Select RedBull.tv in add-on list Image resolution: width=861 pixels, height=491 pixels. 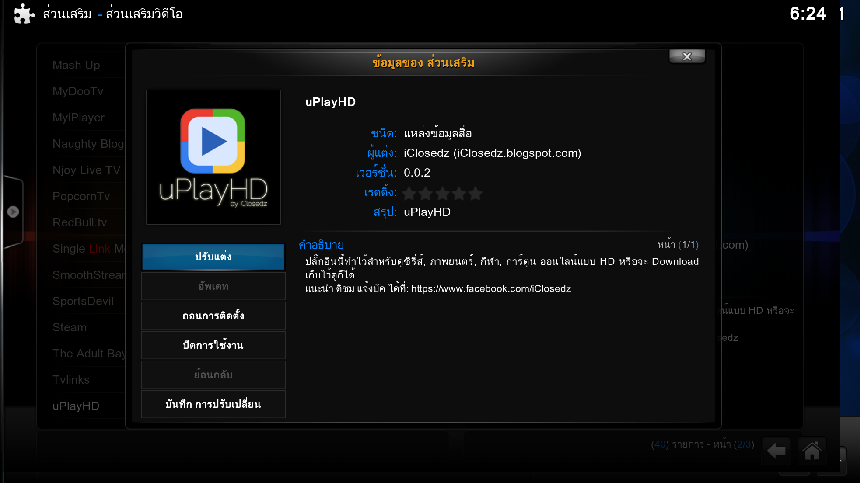80,222
